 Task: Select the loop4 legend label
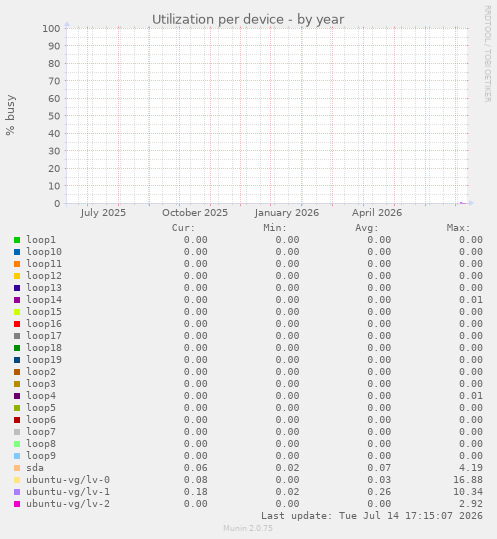(x=41, y=396)
